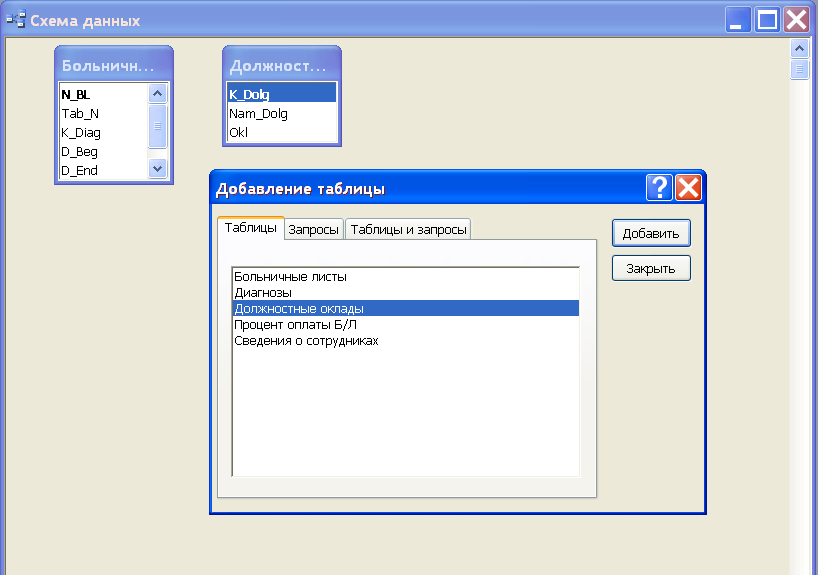Select the D_End field
Viewport: 818px width, 575px height.
104,170
